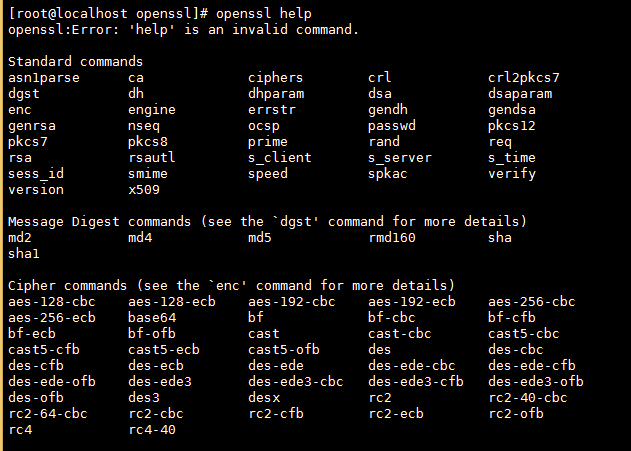Click the invalid command error message line
This screenshot has height=451, width=631.
(x=183, y=29)
